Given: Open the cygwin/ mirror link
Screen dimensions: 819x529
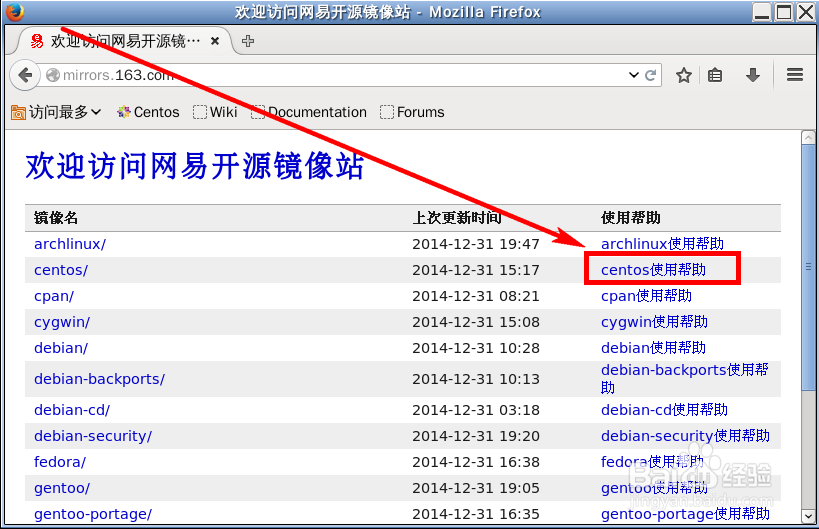Looking at the screenshot, I should pyautogui.click(x=62, y=322).
